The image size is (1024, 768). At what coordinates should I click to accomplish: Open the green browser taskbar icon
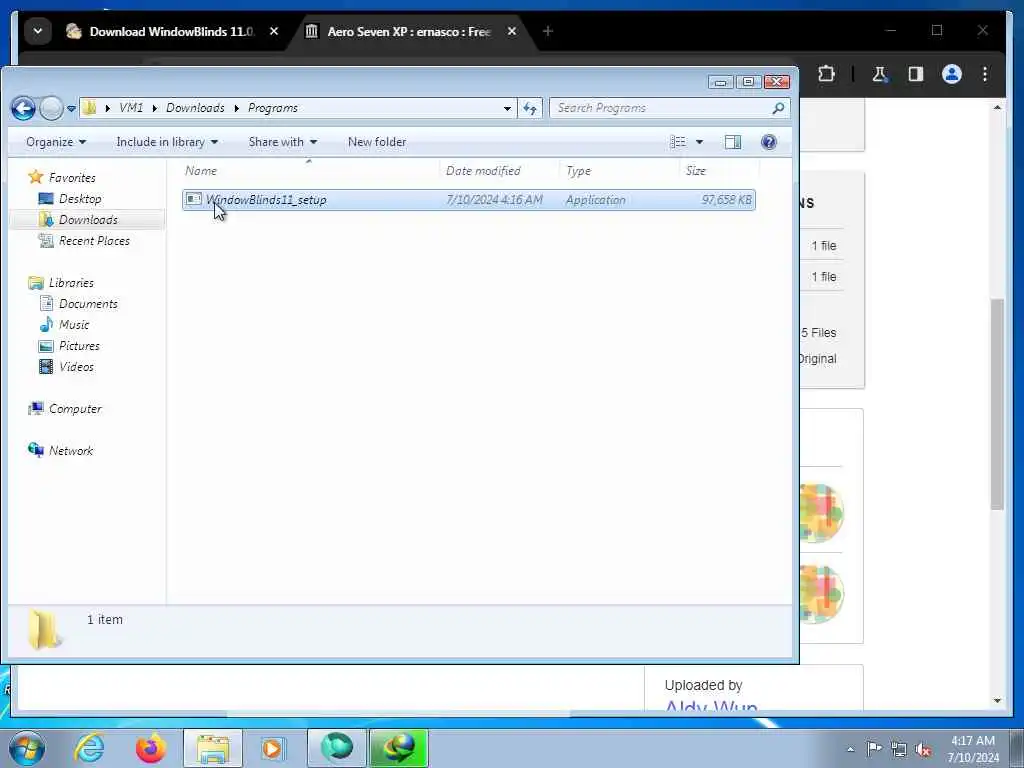336,748
